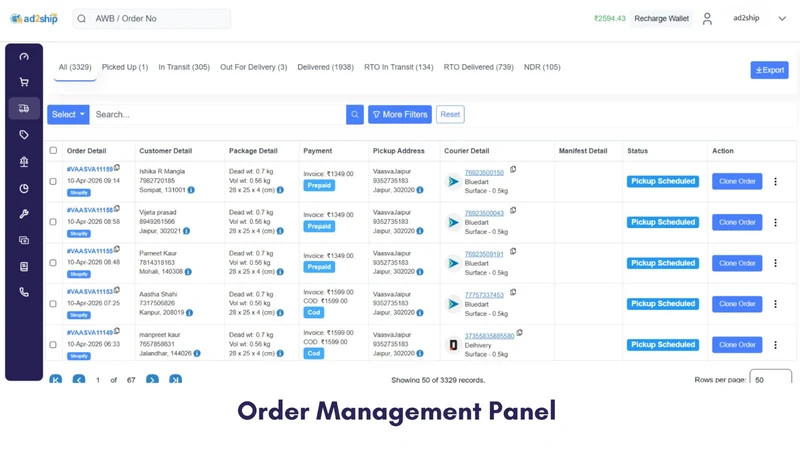Switch to RTO Delivered (739) tab
Screen dimensions: 800x450
[x=479, y=67]
